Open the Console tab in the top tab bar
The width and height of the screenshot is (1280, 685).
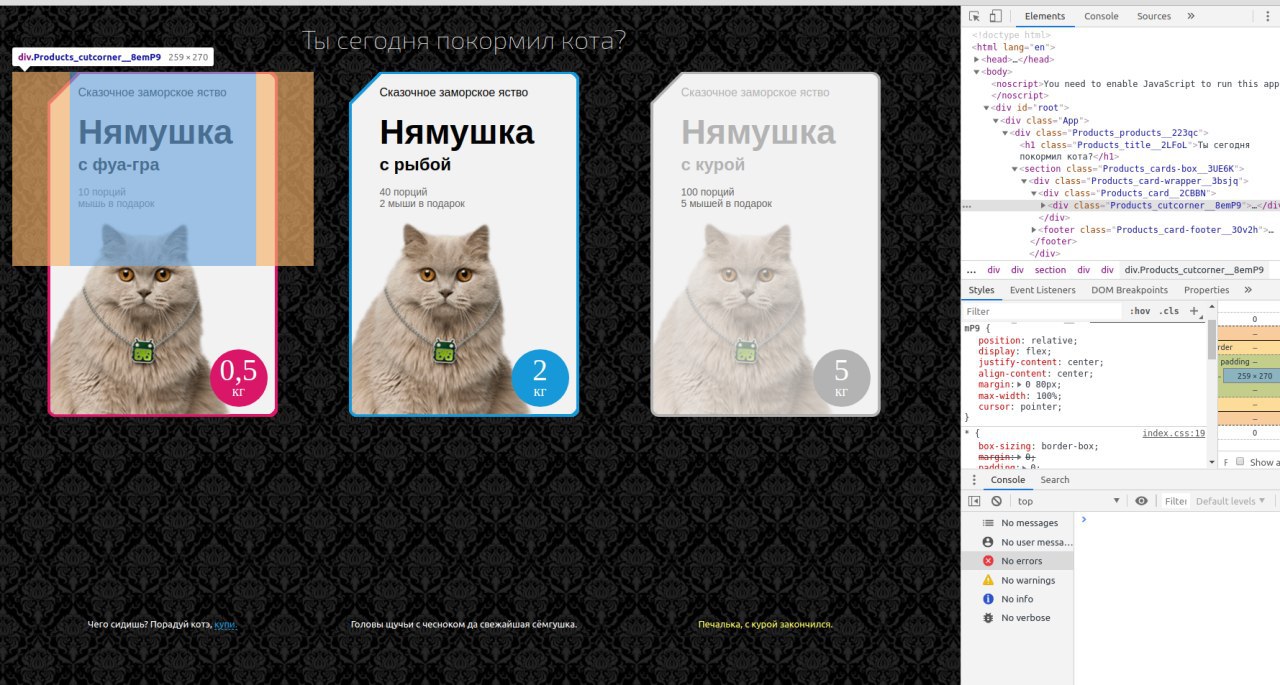1101,16
